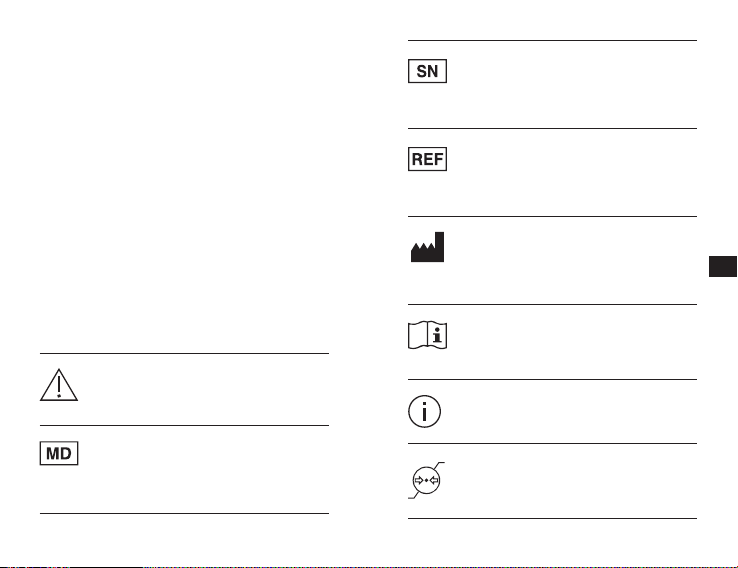Click the warning triangle caution symbol

click(59, 385)
